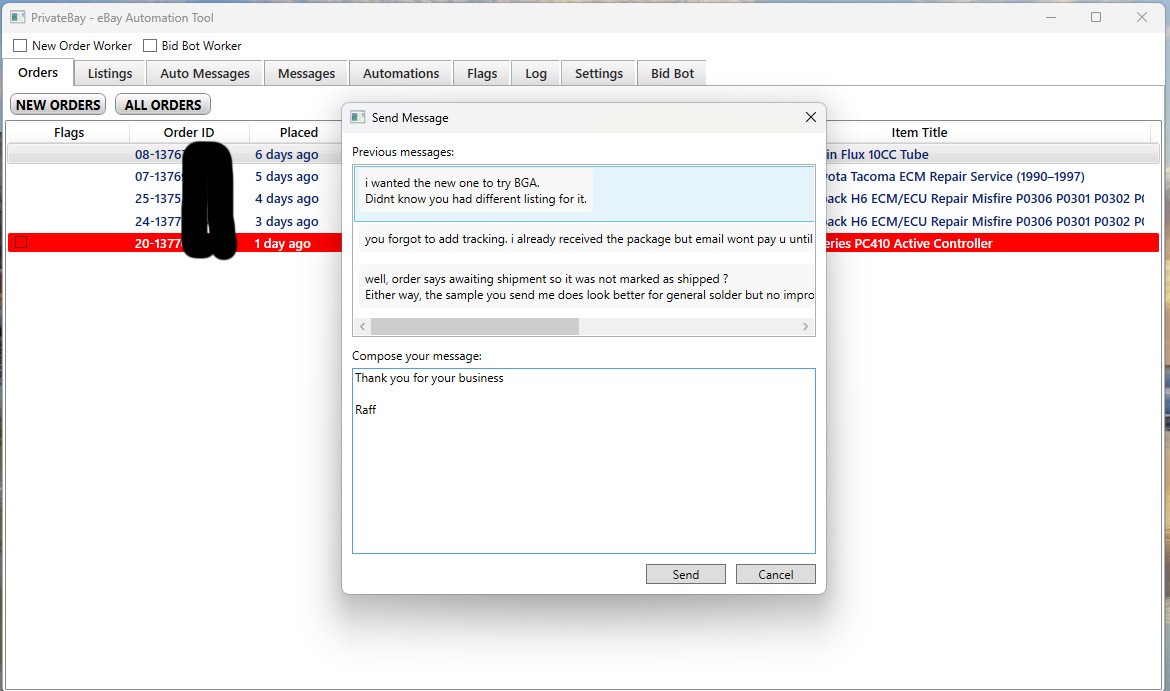Click the right arrow of the messages scrollbar
Screen dimensions: 1170x691
(805, 326)
